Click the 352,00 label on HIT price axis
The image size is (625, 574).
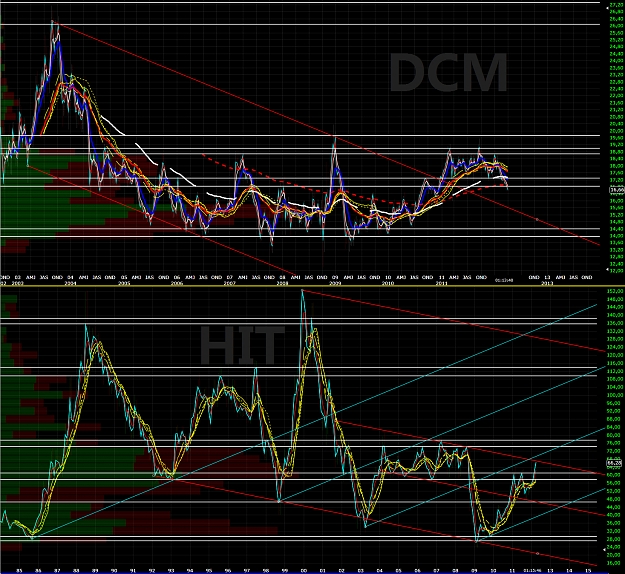point(615,291)
